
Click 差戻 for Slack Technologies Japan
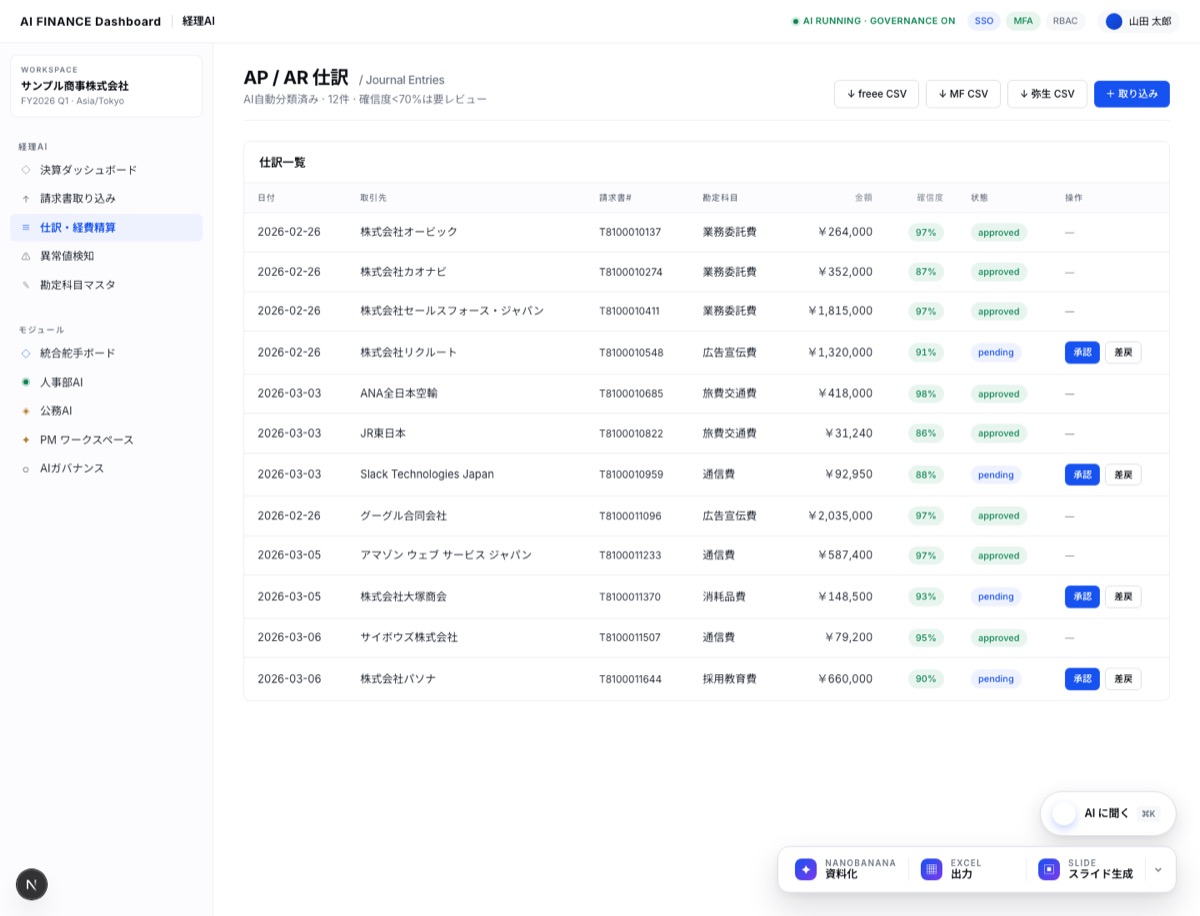click(x=1123, y=475)
